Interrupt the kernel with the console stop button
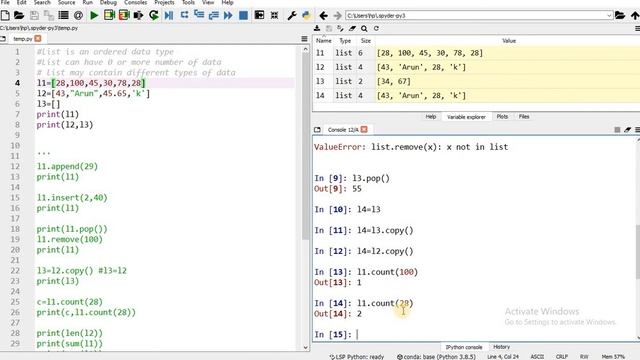Viewport: 640px width, 360px height. coord(617,130)
